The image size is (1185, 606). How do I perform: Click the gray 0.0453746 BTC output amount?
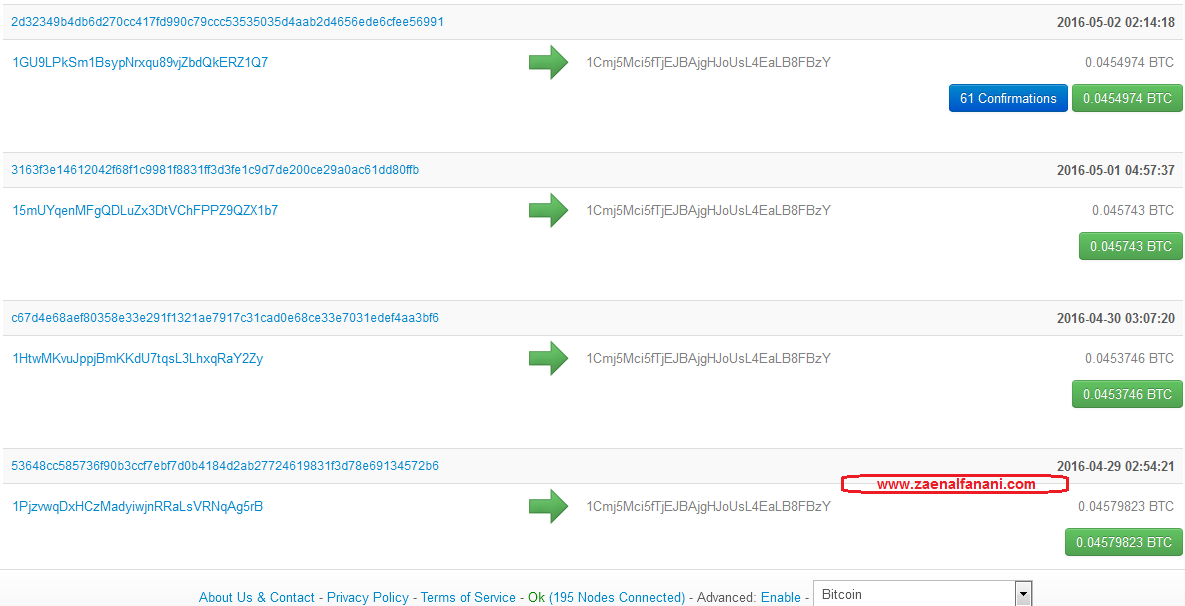pos(1130,359)
